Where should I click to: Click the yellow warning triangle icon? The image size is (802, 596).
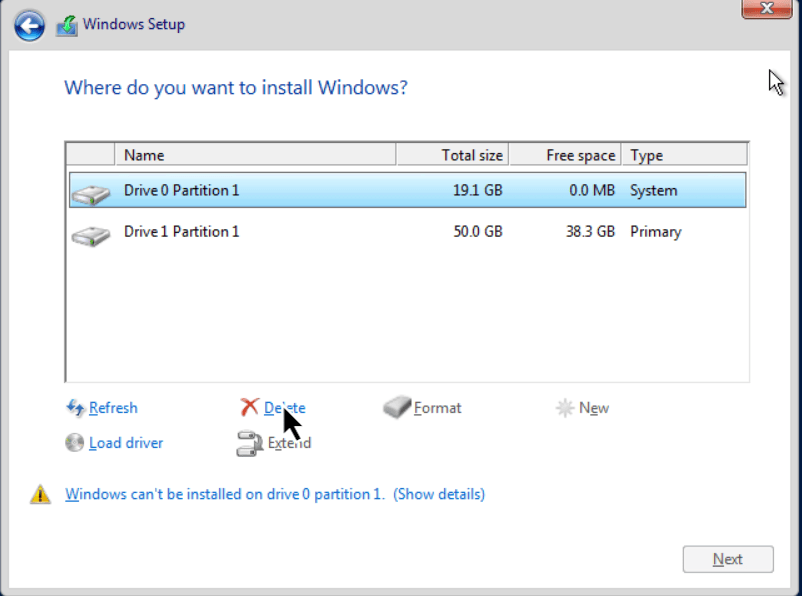tap(40, 494)
